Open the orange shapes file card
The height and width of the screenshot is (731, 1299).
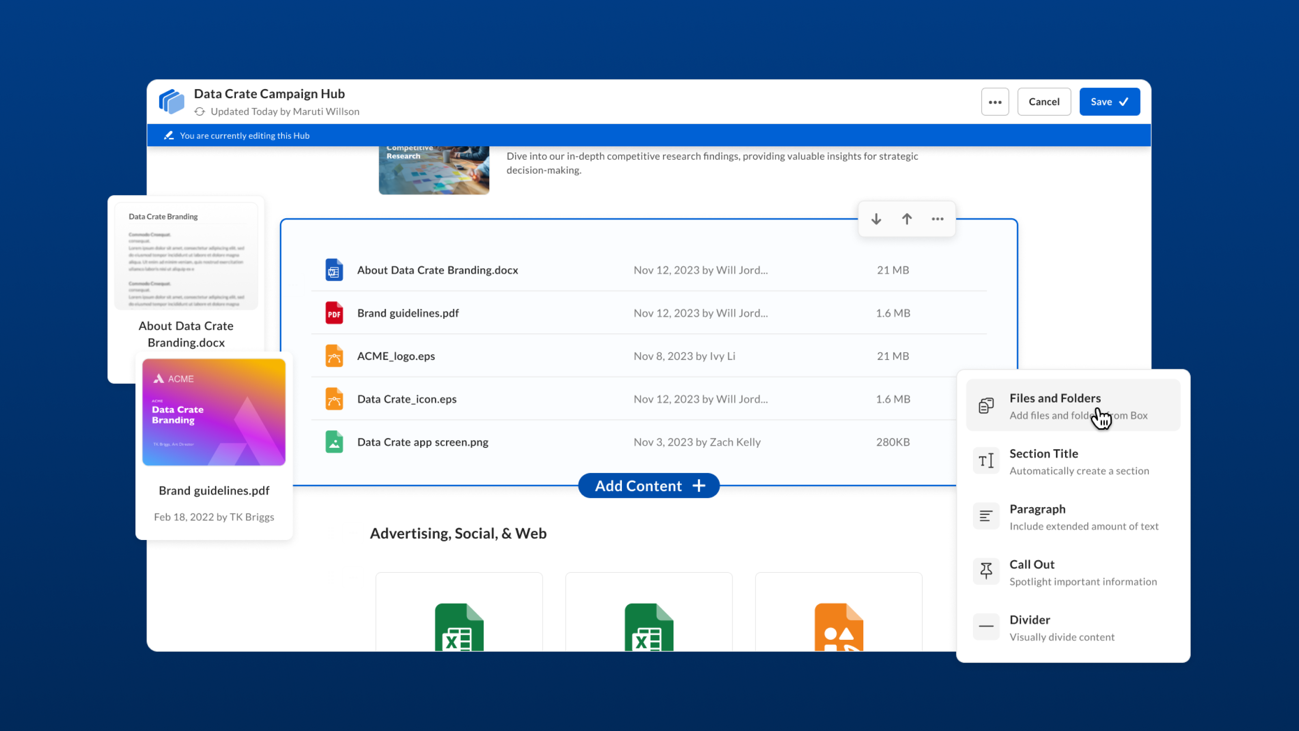click(x=839, y=613)
